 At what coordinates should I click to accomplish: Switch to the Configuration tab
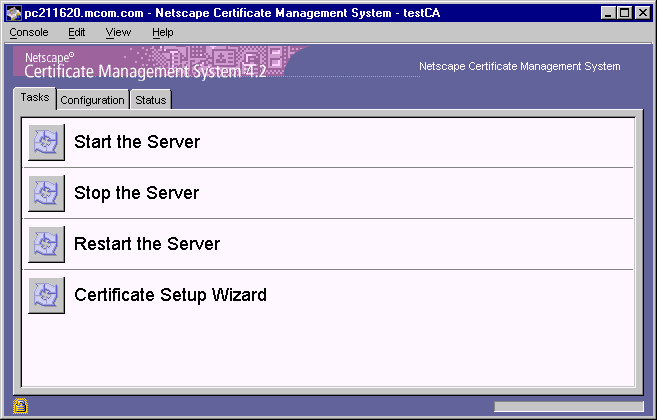pyautogui.click(x=93, y=100)
